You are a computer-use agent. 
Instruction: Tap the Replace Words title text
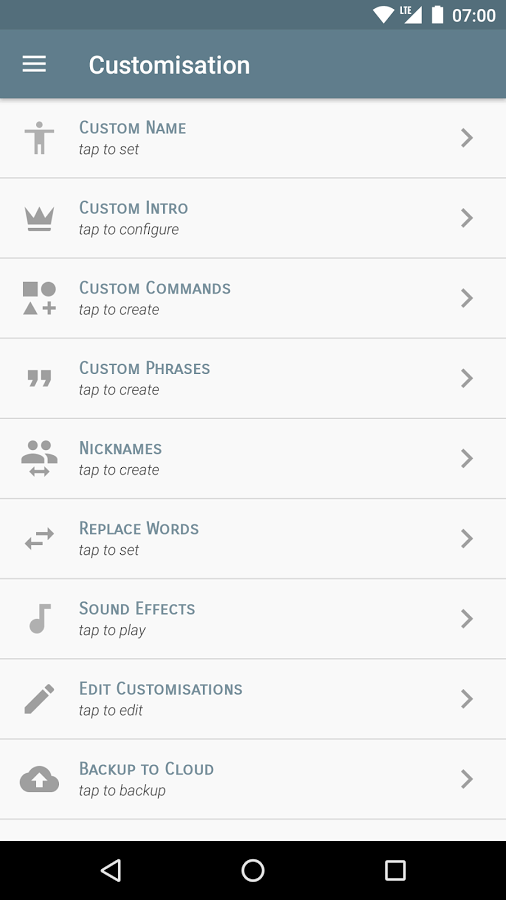tap(139, 528)
